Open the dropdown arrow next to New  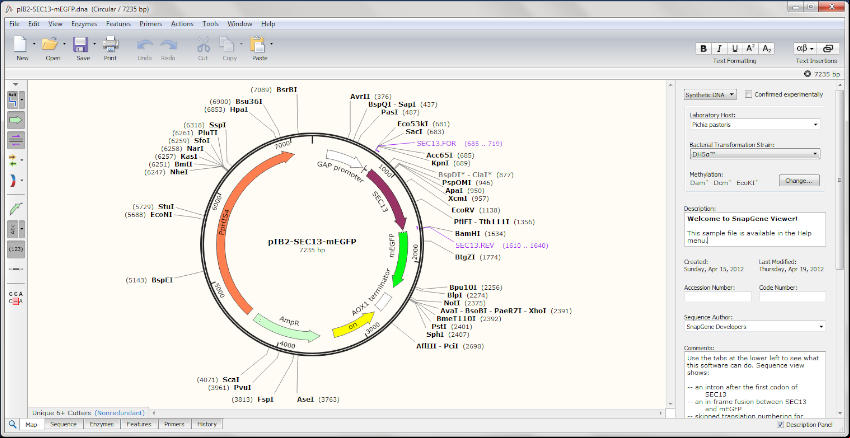(34, 43)
